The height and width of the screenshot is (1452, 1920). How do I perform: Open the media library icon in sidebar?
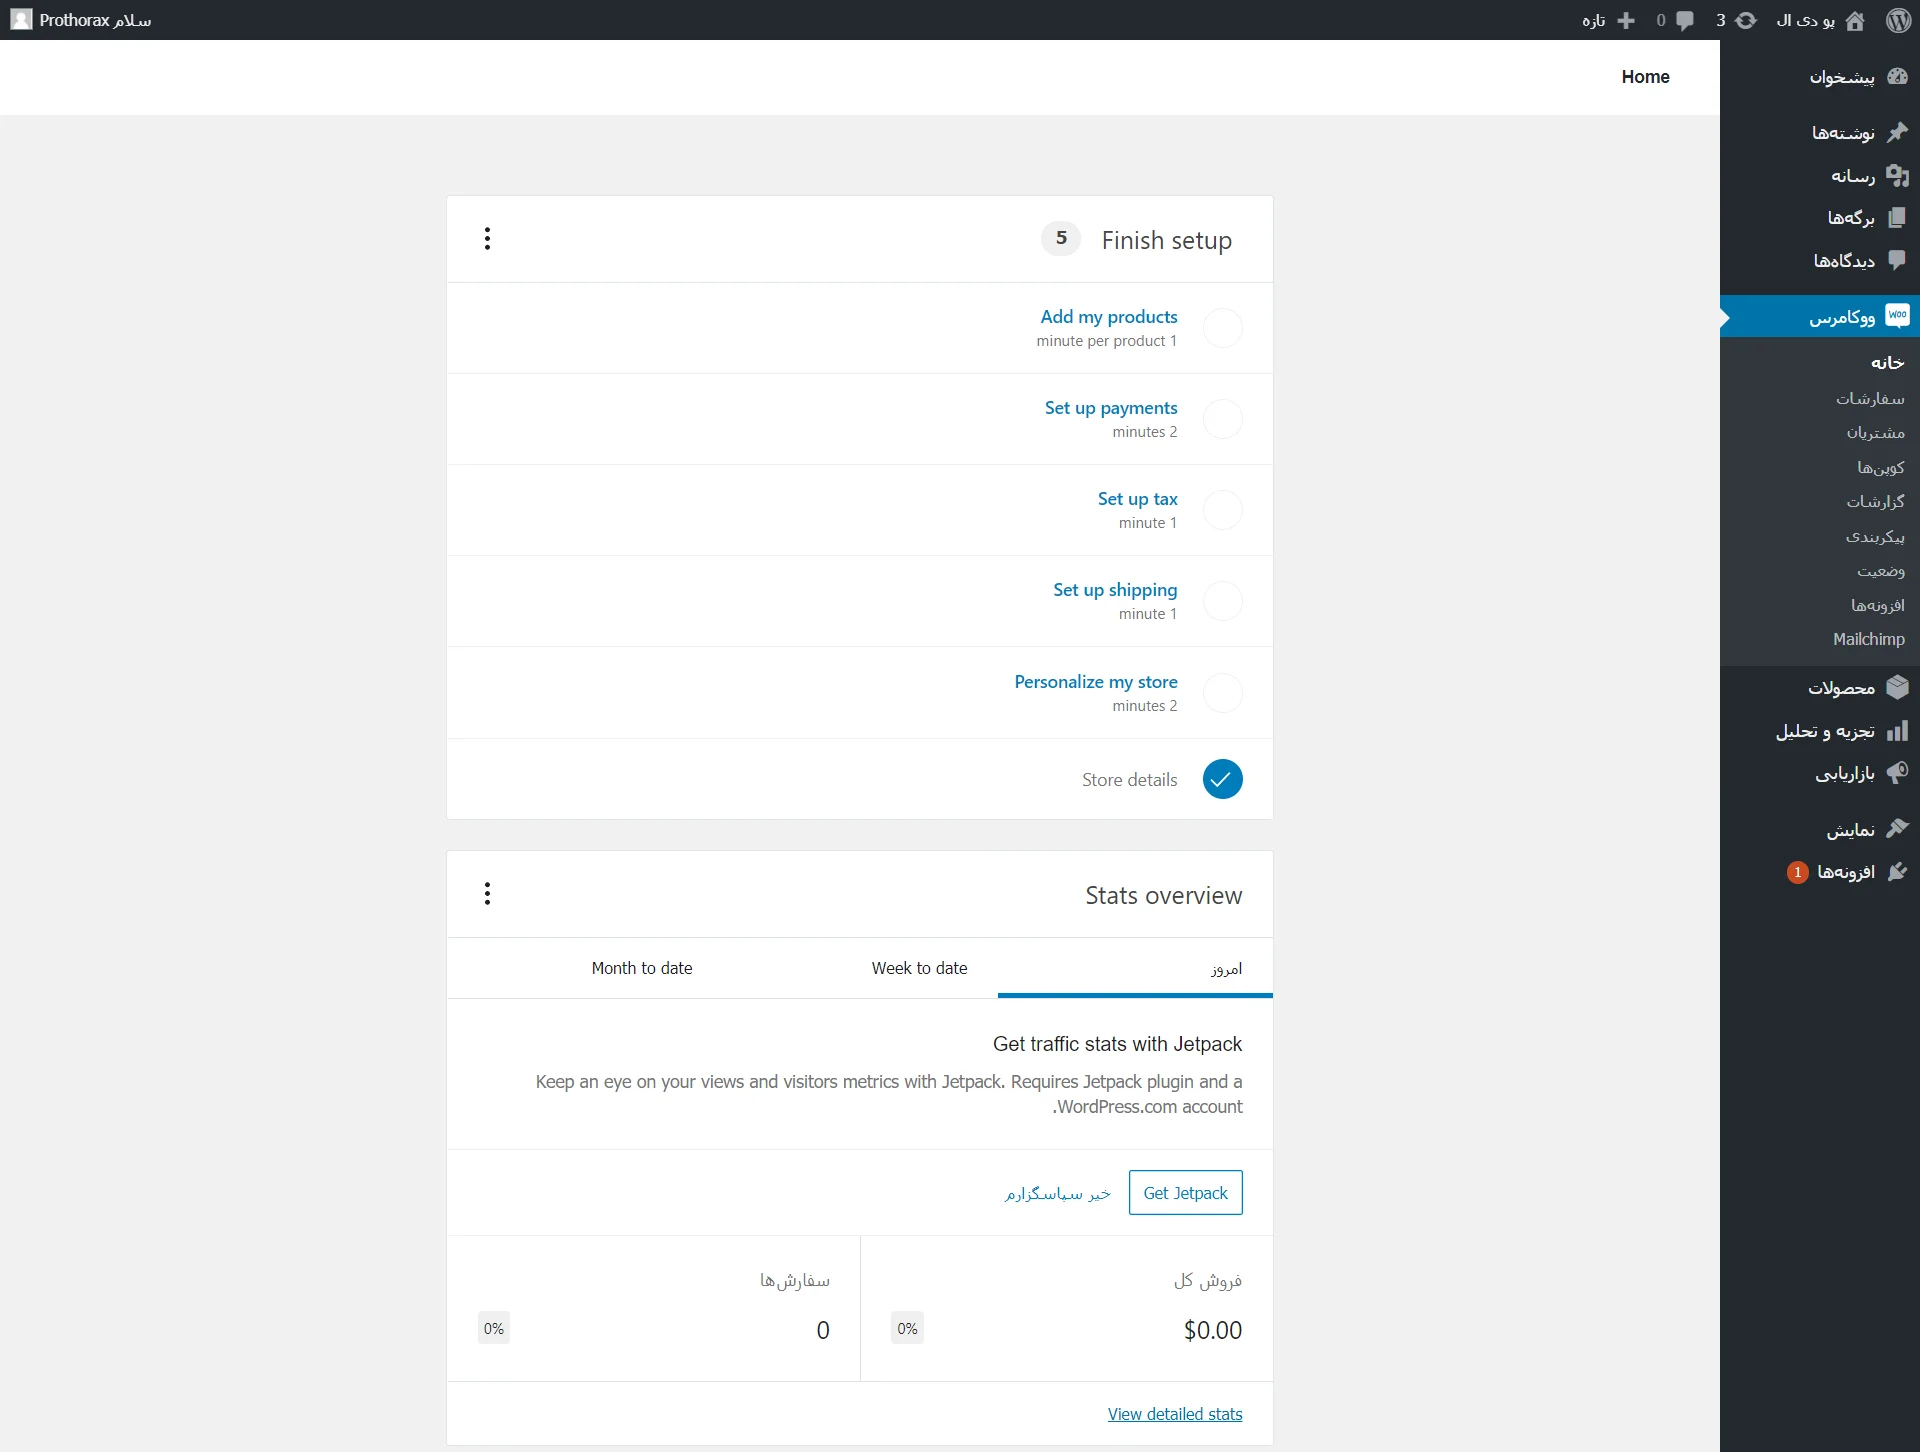click(x=1897, y=176)
